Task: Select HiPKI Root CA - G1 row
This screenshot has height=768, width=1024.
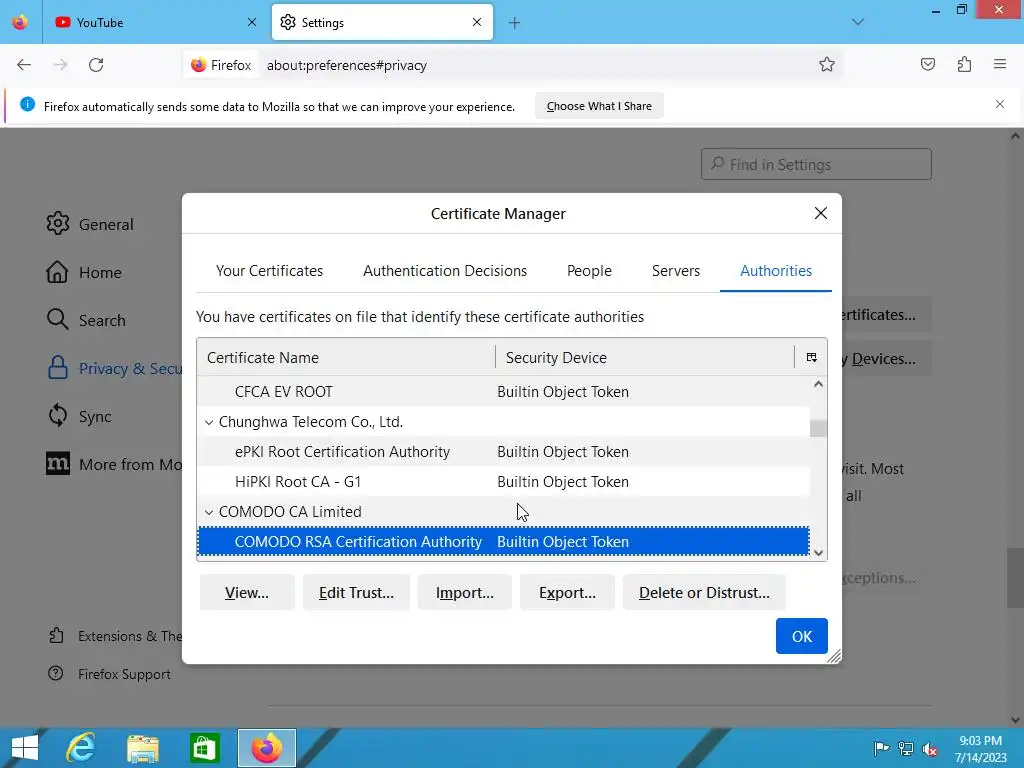Action: [504, 482]
